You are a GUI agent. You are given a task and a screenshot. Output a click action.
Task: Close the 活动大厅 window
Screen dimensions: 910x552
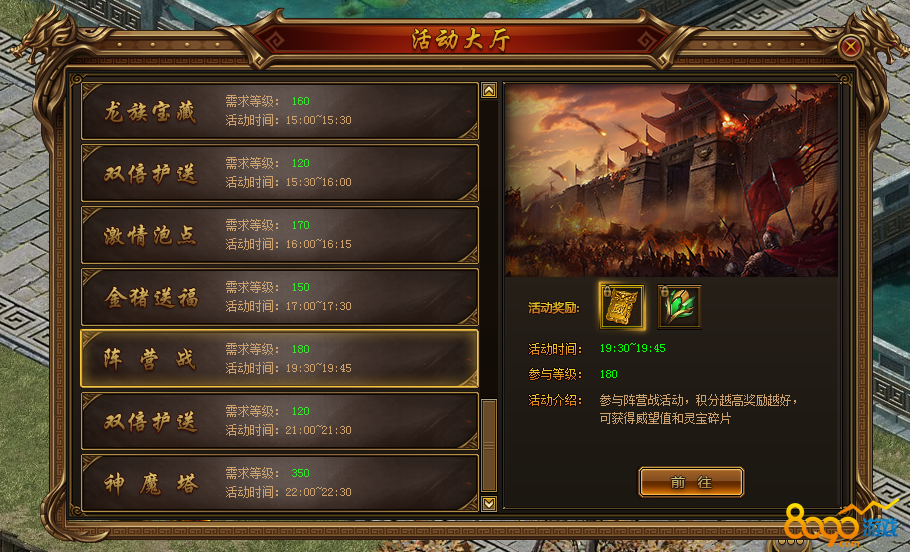pyautogui.click(x=851, y=47)
